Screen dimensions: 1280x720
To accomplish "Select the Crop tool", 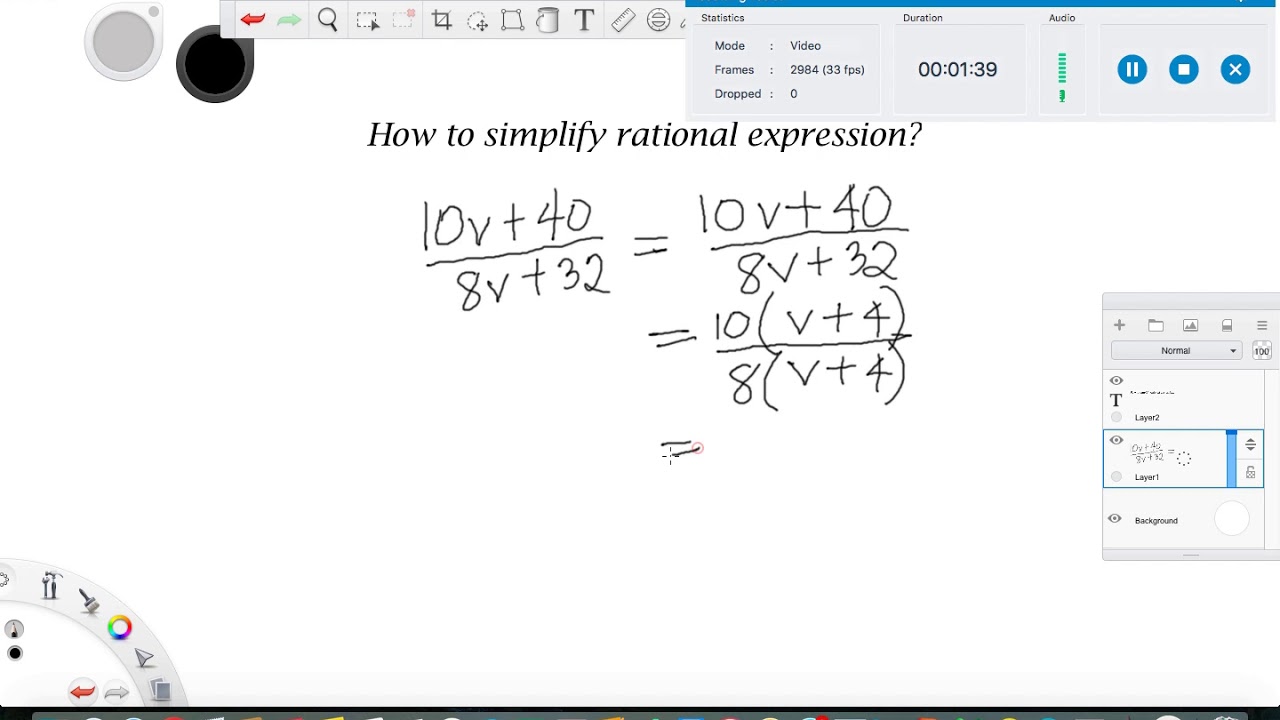I will point(442,20).
